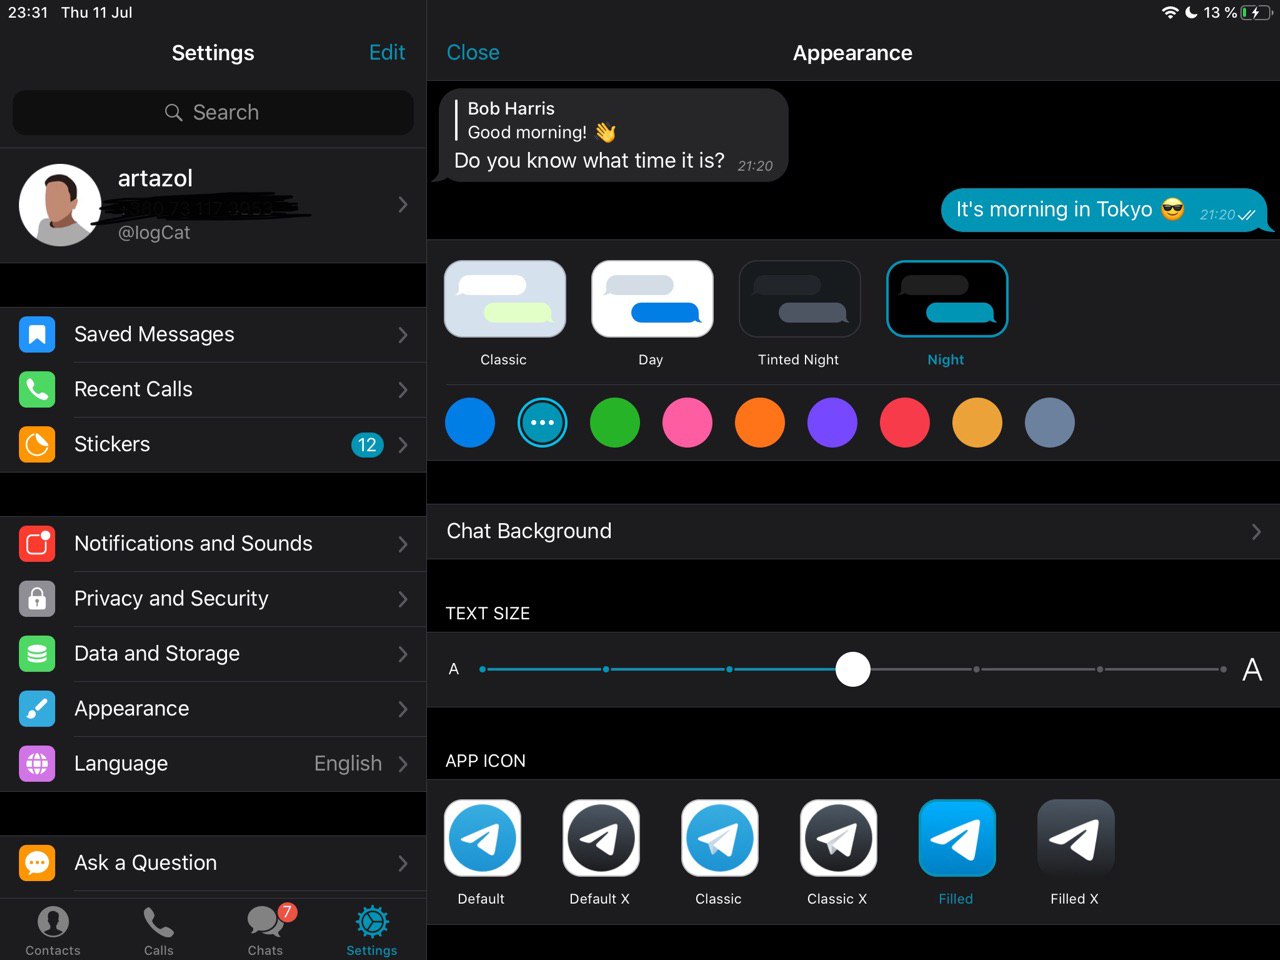Pick the red accent color
1280x960 pixels.
pos(905,422)
